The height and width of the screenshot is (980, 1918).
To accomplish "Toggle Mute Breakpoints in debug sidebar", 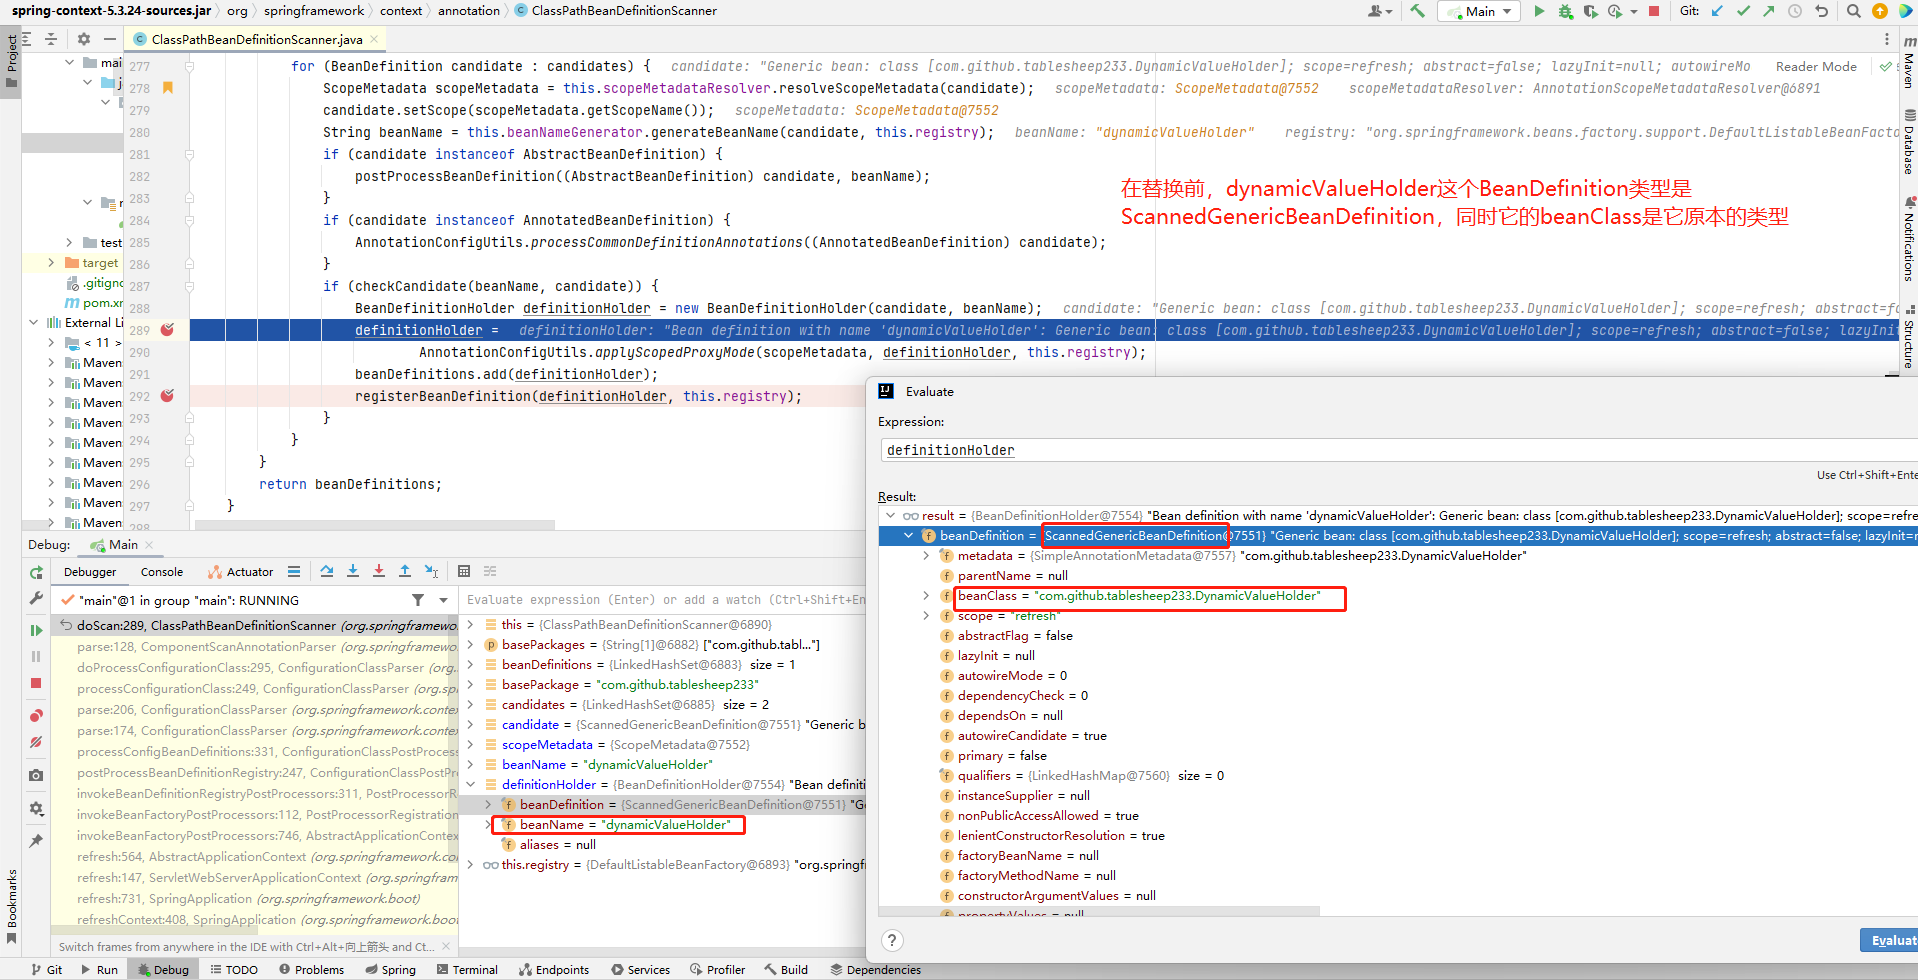I will coord(36,742).
